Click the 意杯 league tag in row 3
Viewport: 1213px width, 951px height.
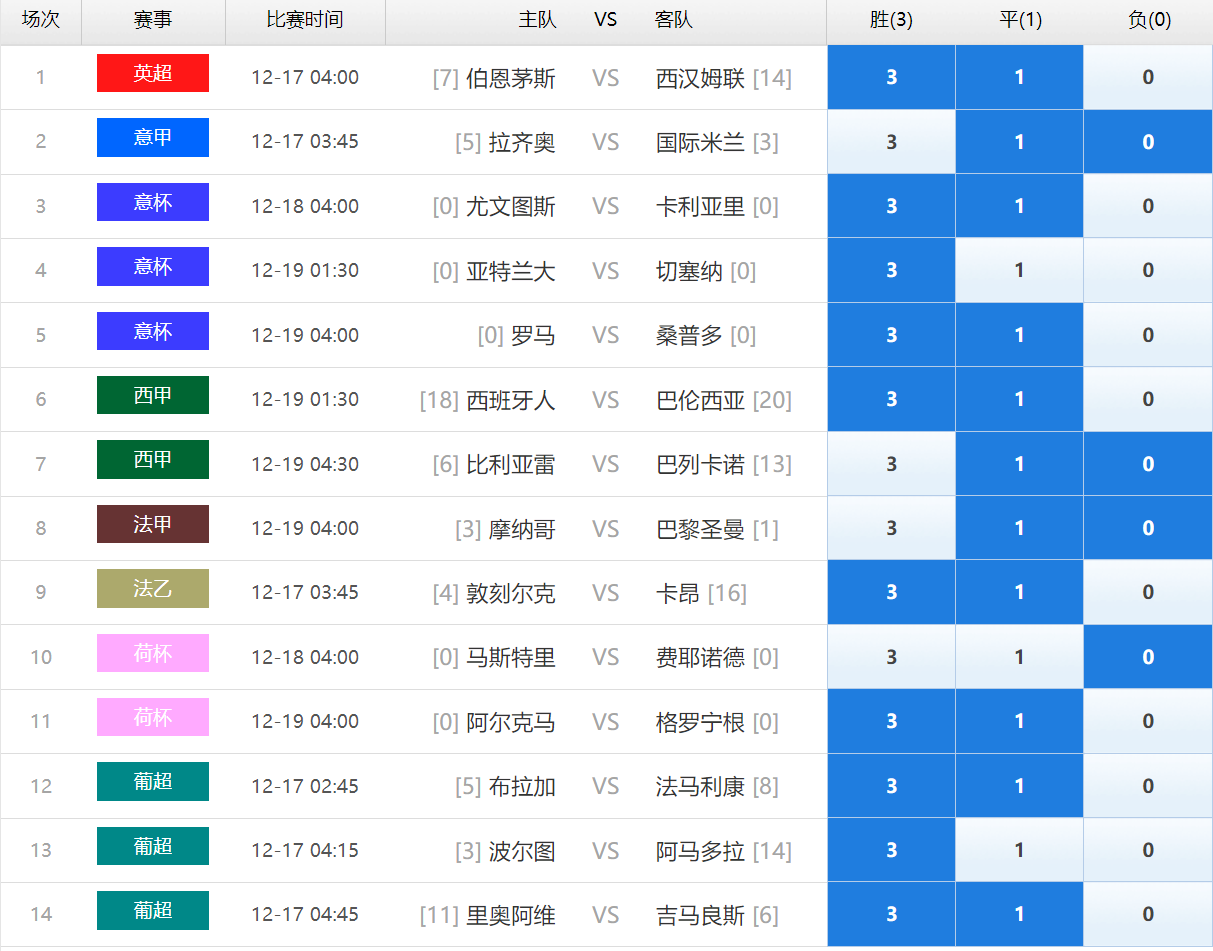click(153, 202)
